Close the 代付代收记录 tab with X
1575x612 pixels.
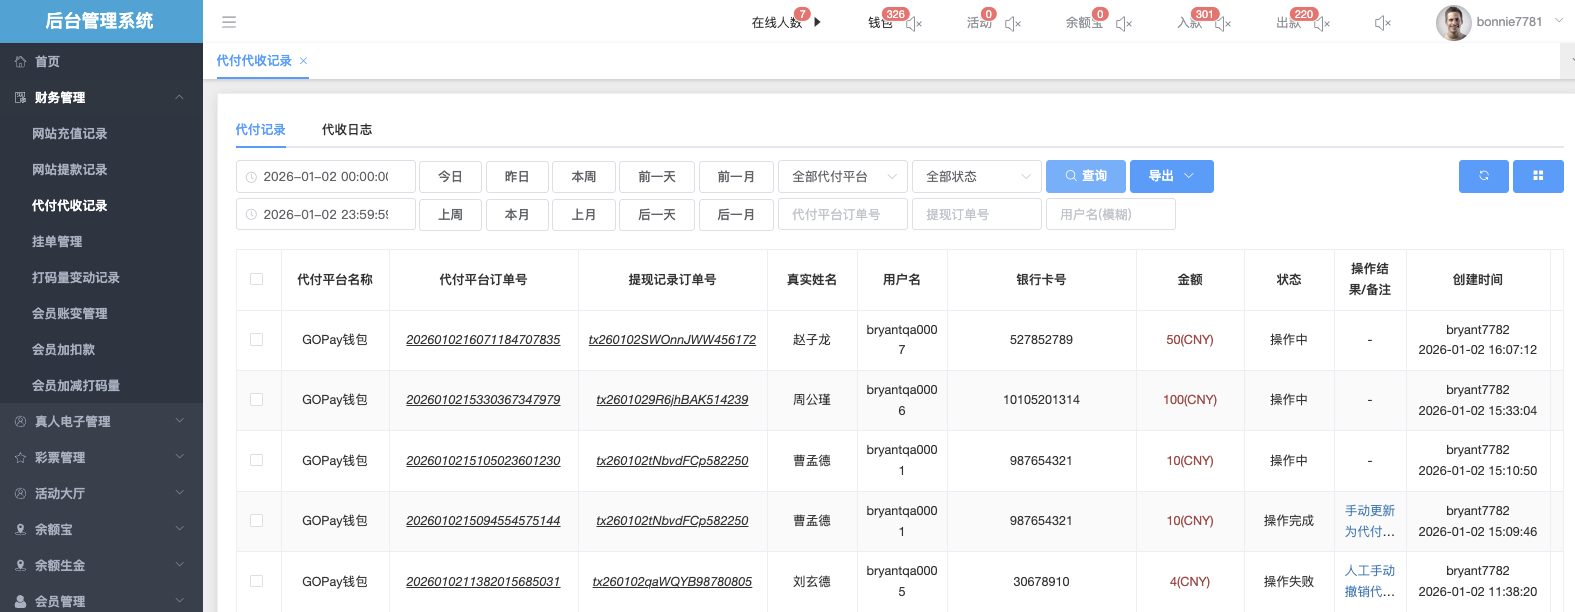[x=304, y=61]
